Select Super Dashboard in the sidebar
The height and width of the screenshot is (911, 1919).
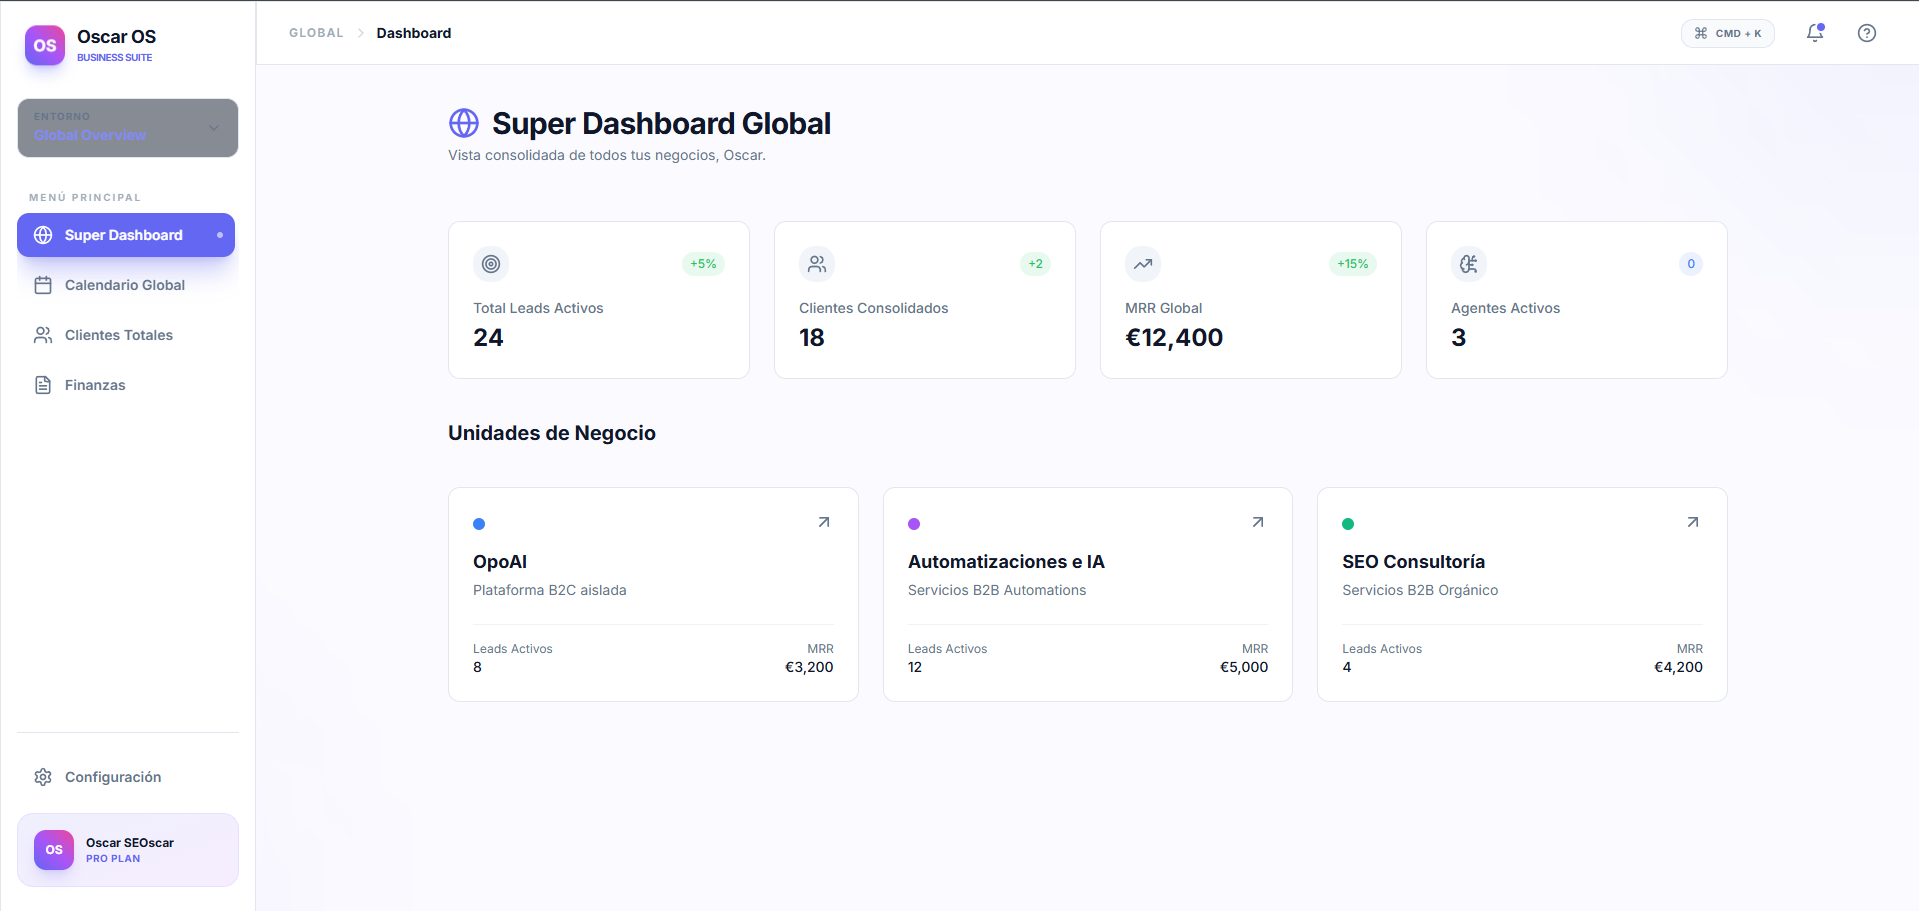(126, 235)
